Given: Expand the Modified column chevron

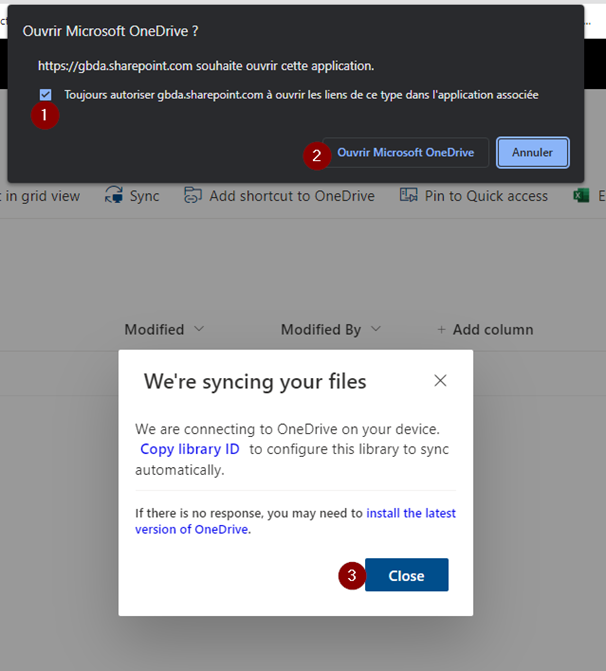Looking at the screenshot, I should 199,329.
